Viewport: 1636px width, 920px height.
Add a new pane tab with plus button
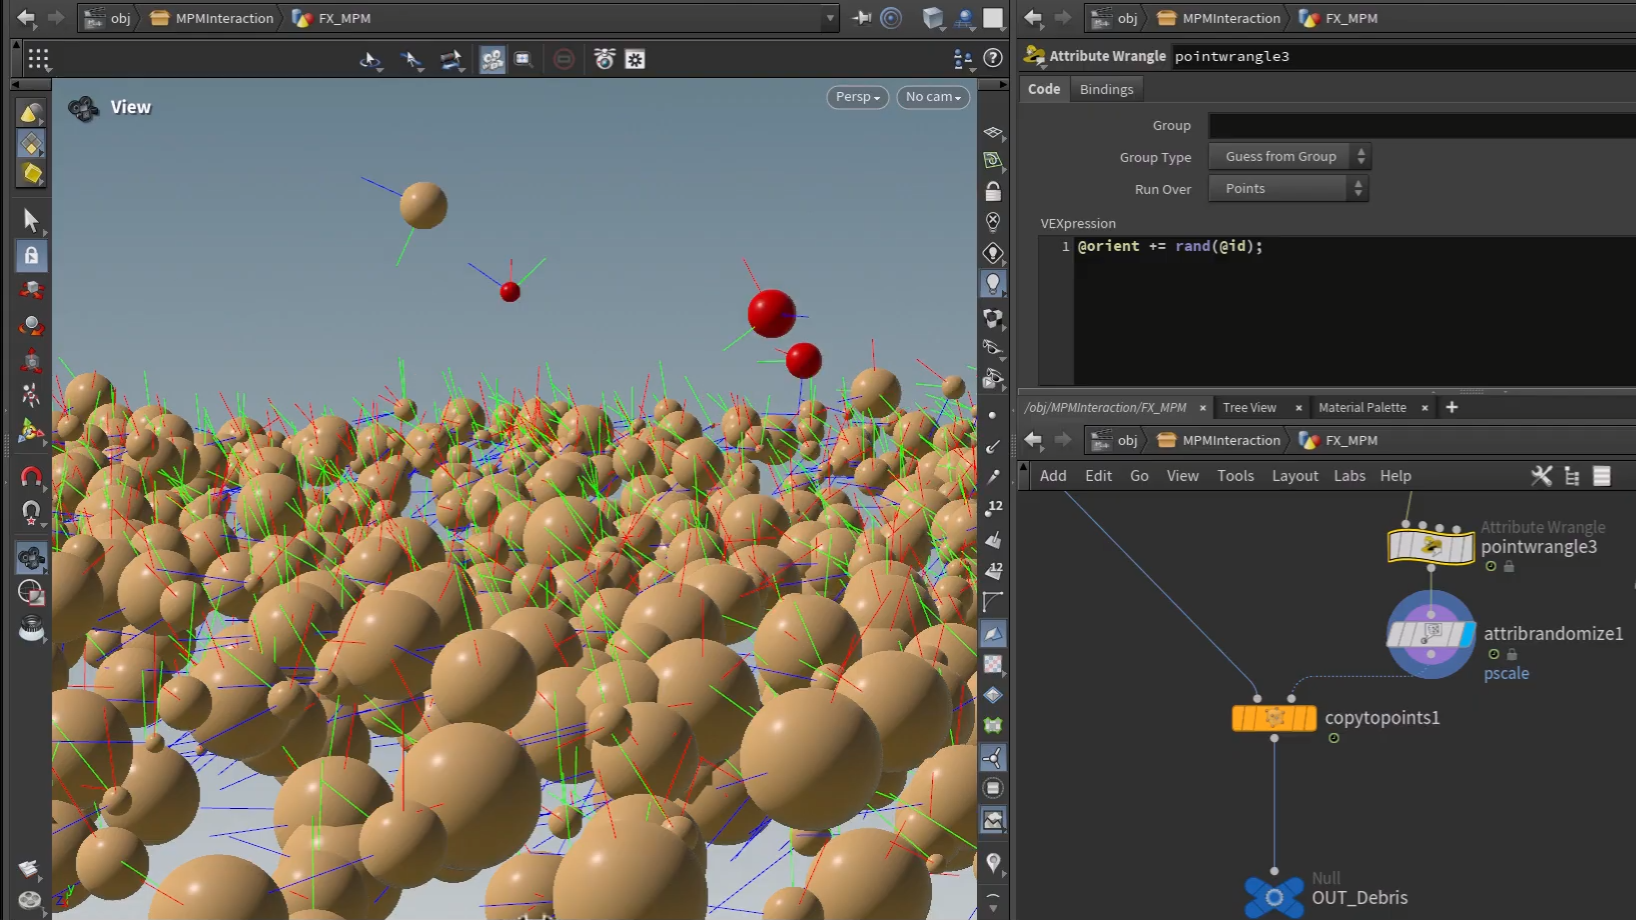click(x=1452, y=407)
